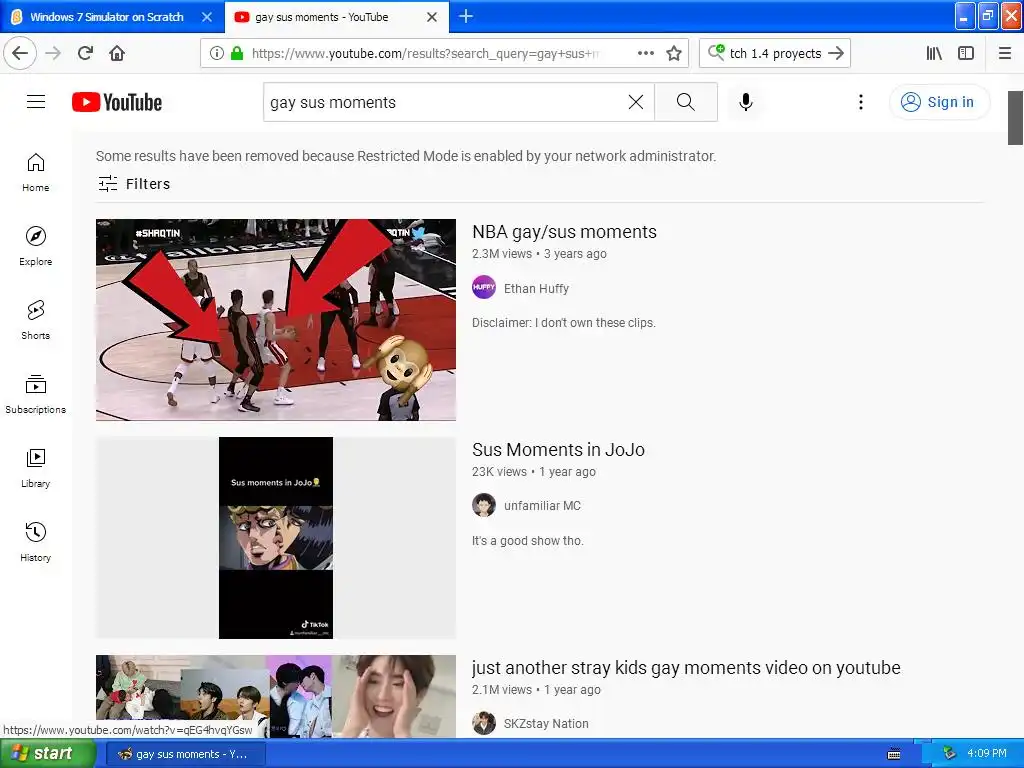Open the stray kids moments video title
The image size is (1024, 768).
pos(686,667)
